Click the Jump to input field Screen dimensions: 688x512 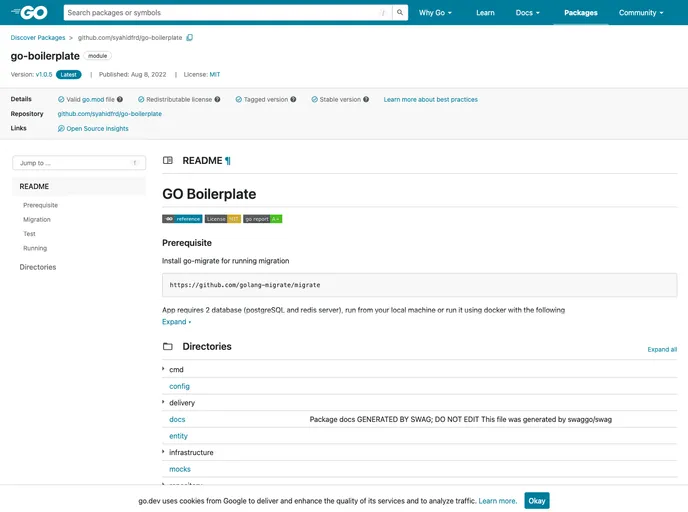click(x=79, y=163)
